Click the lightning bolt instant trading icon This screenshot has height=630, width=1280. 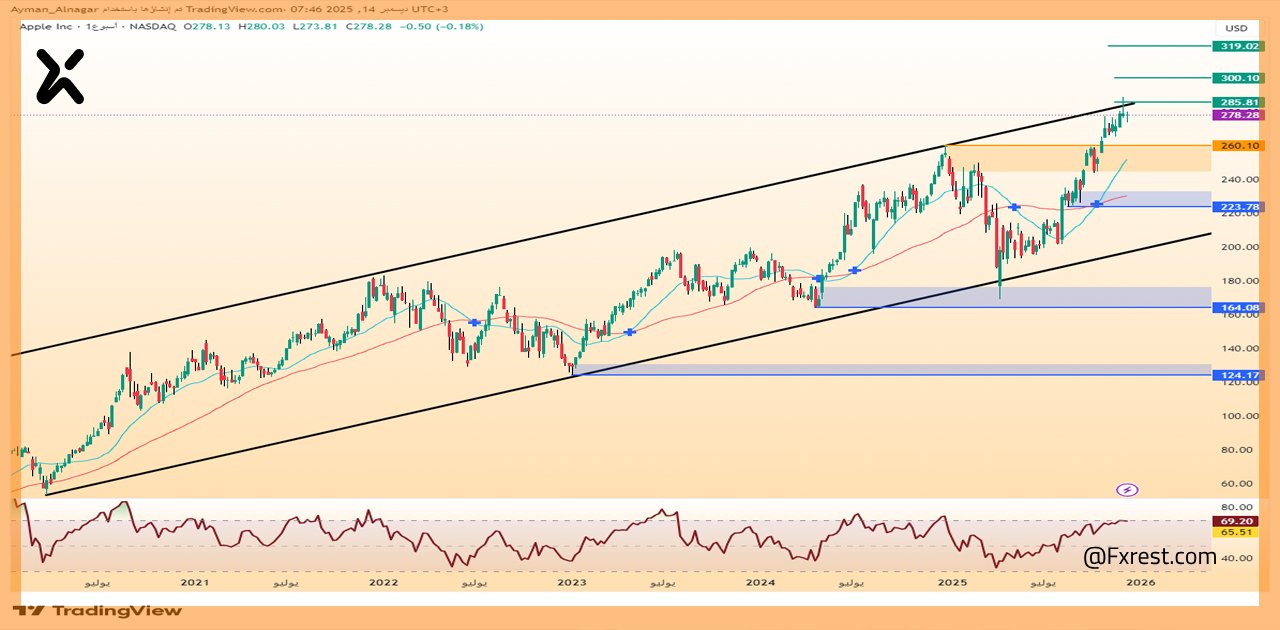1128,488
